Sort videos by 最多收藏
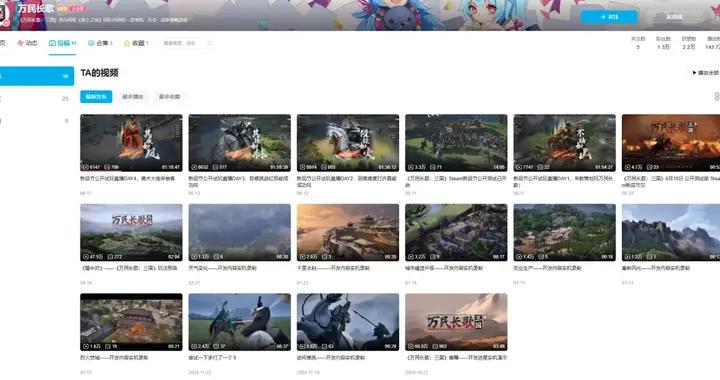This screenshot has height=380, width=720. pos(169,97)
